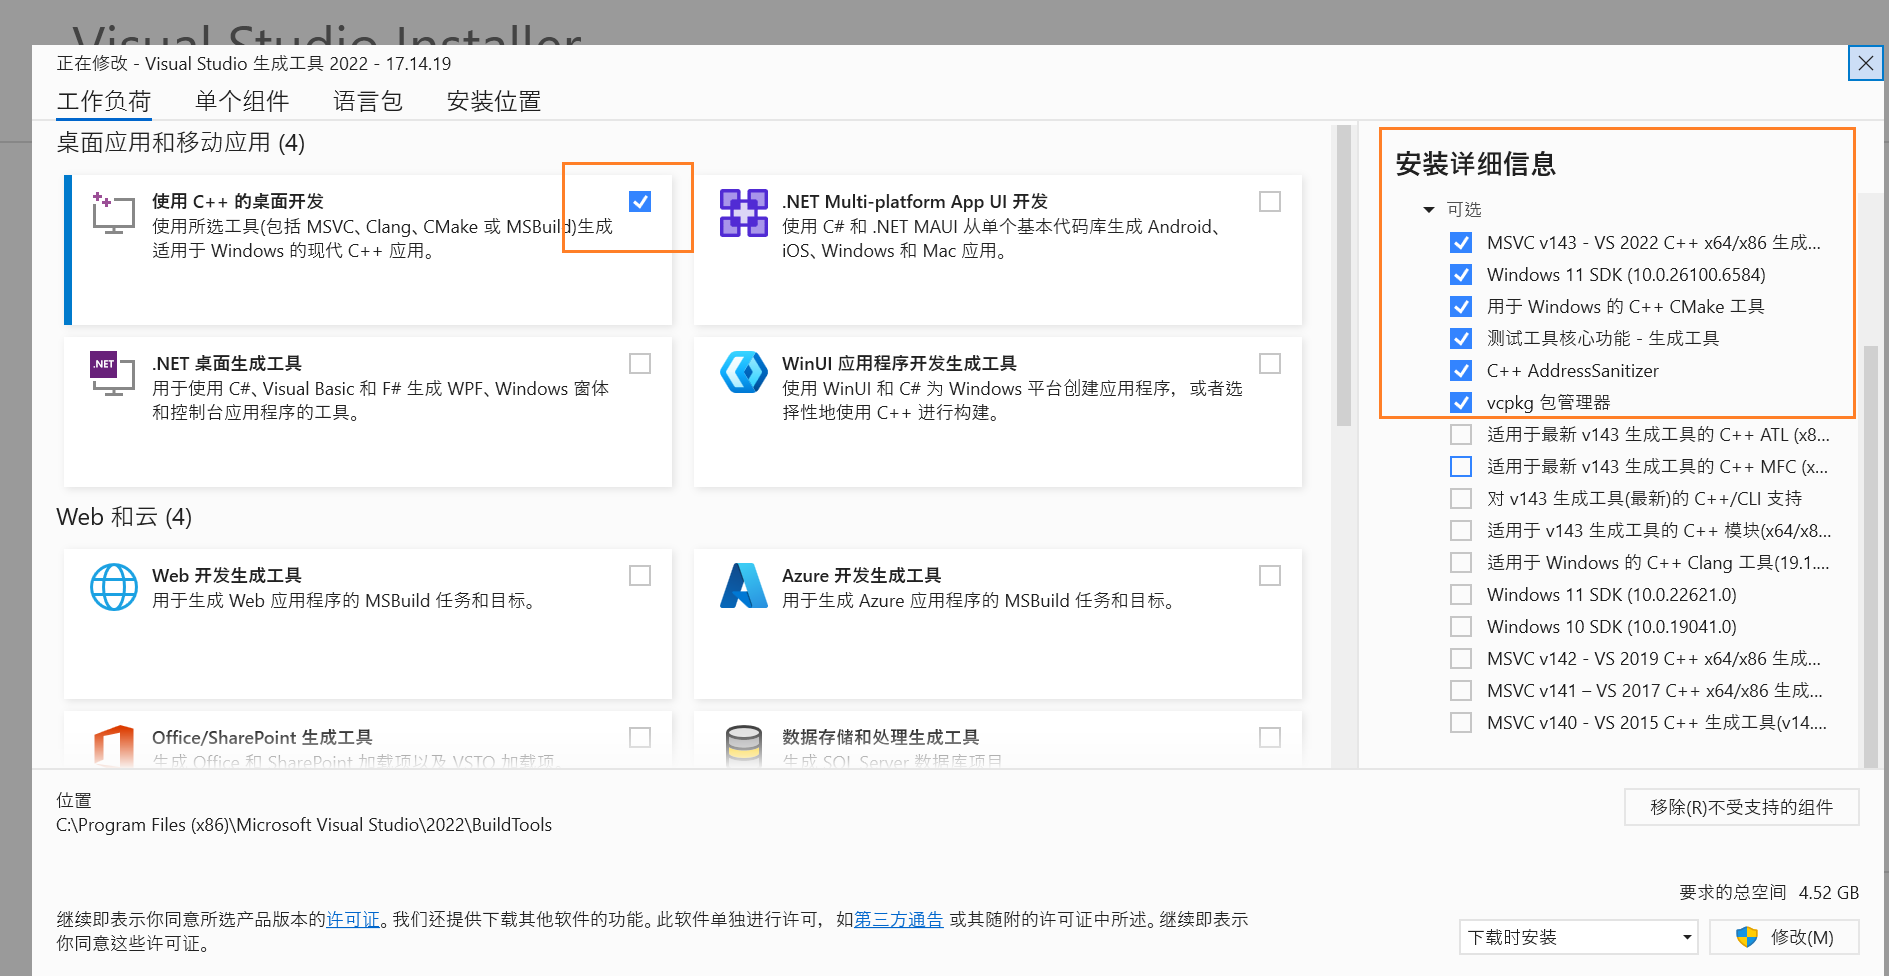The width and height of the screenshot is (1889, 976).
Task: Click the WinUI application build tools icon
Action: click(743, 373)
